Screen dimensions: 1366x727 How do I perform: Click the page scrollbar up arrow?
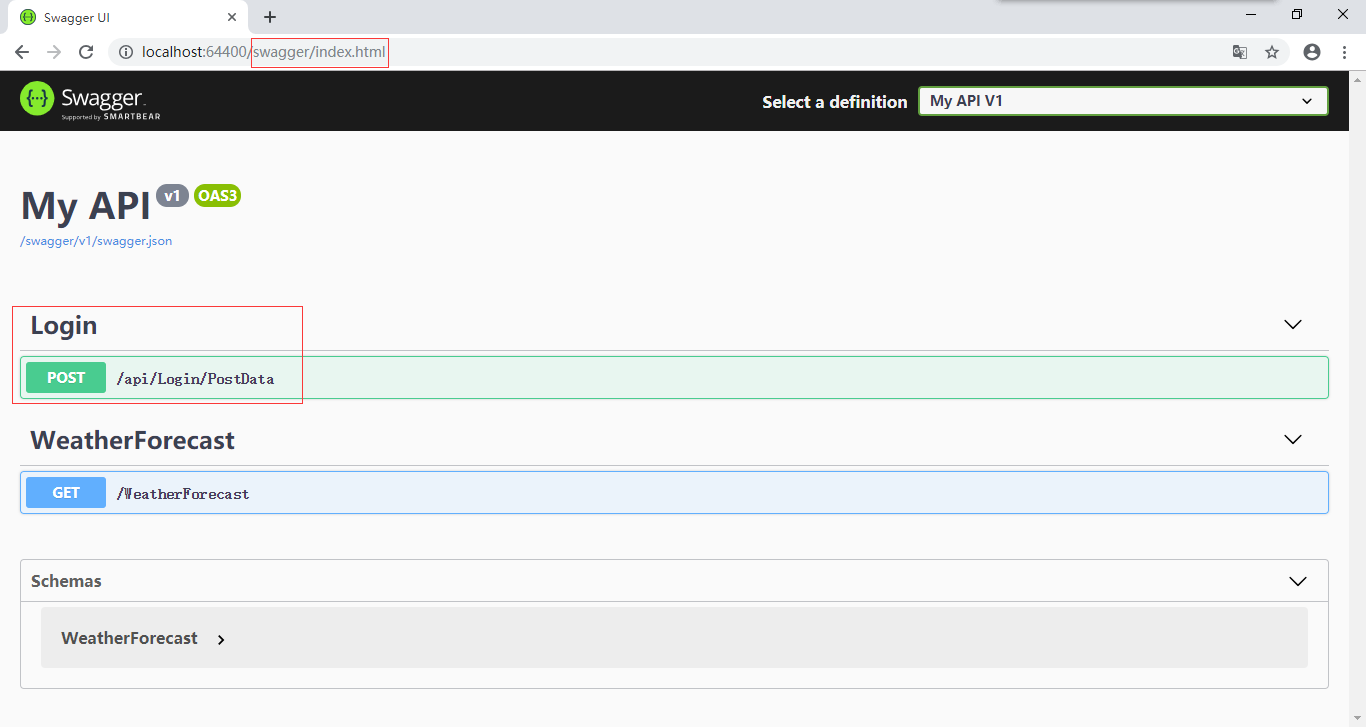[1358, 78]
